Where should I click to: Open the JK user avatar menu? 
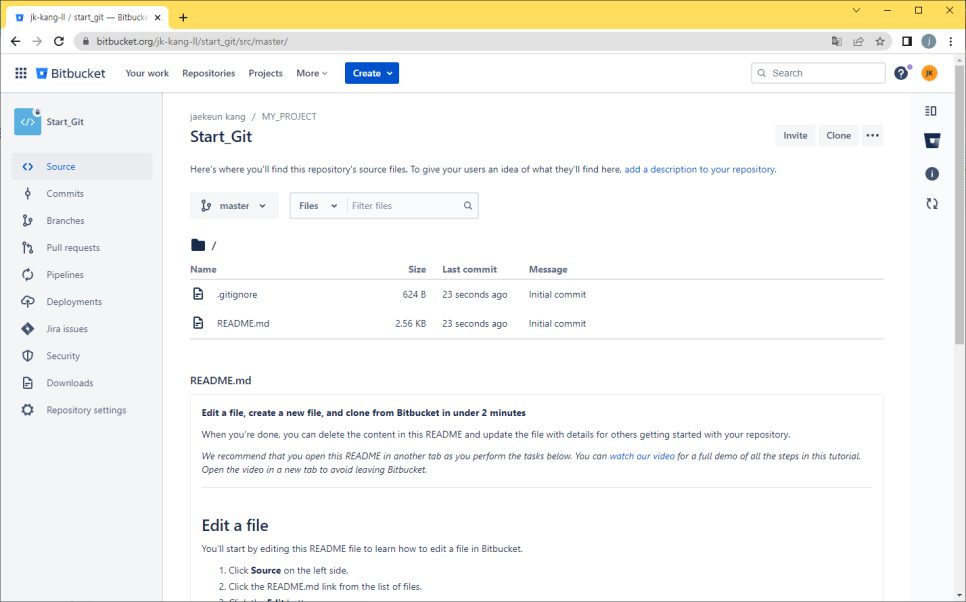pos(929,73)
